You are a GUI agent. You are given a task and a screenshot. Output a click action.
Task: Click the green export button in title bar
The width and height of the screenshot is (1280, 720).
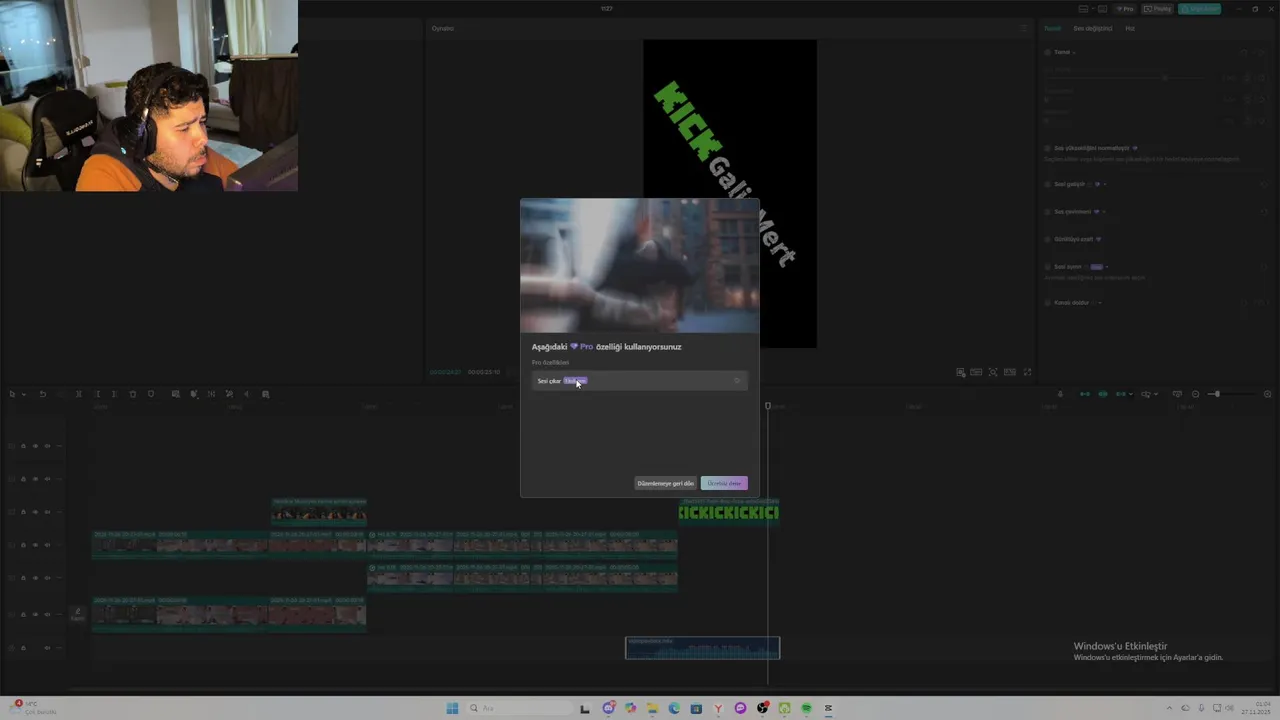[1199, 9]
